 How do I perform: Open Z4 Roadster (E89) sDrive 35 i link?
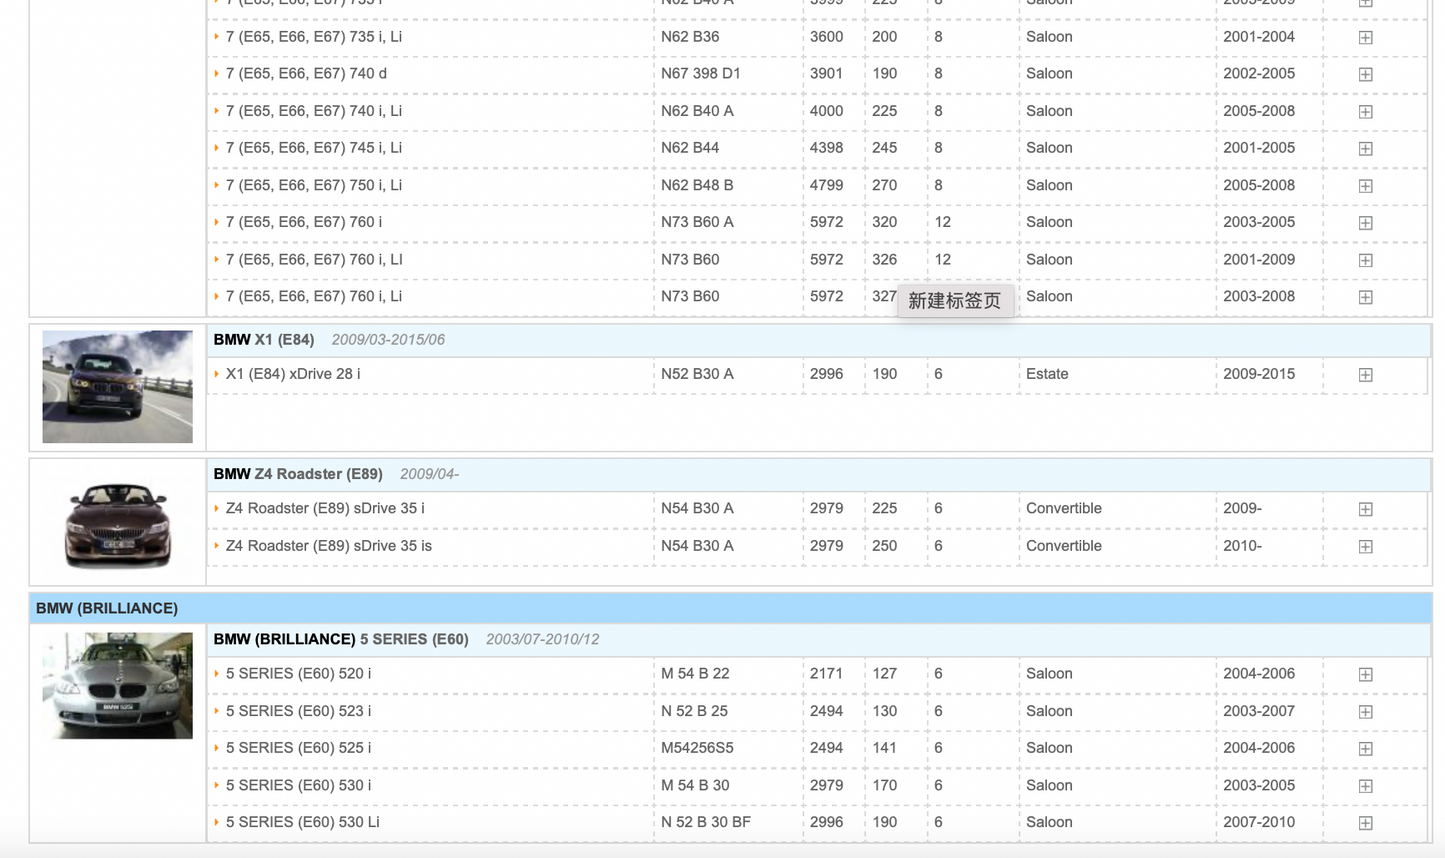(x=325, y=508)
